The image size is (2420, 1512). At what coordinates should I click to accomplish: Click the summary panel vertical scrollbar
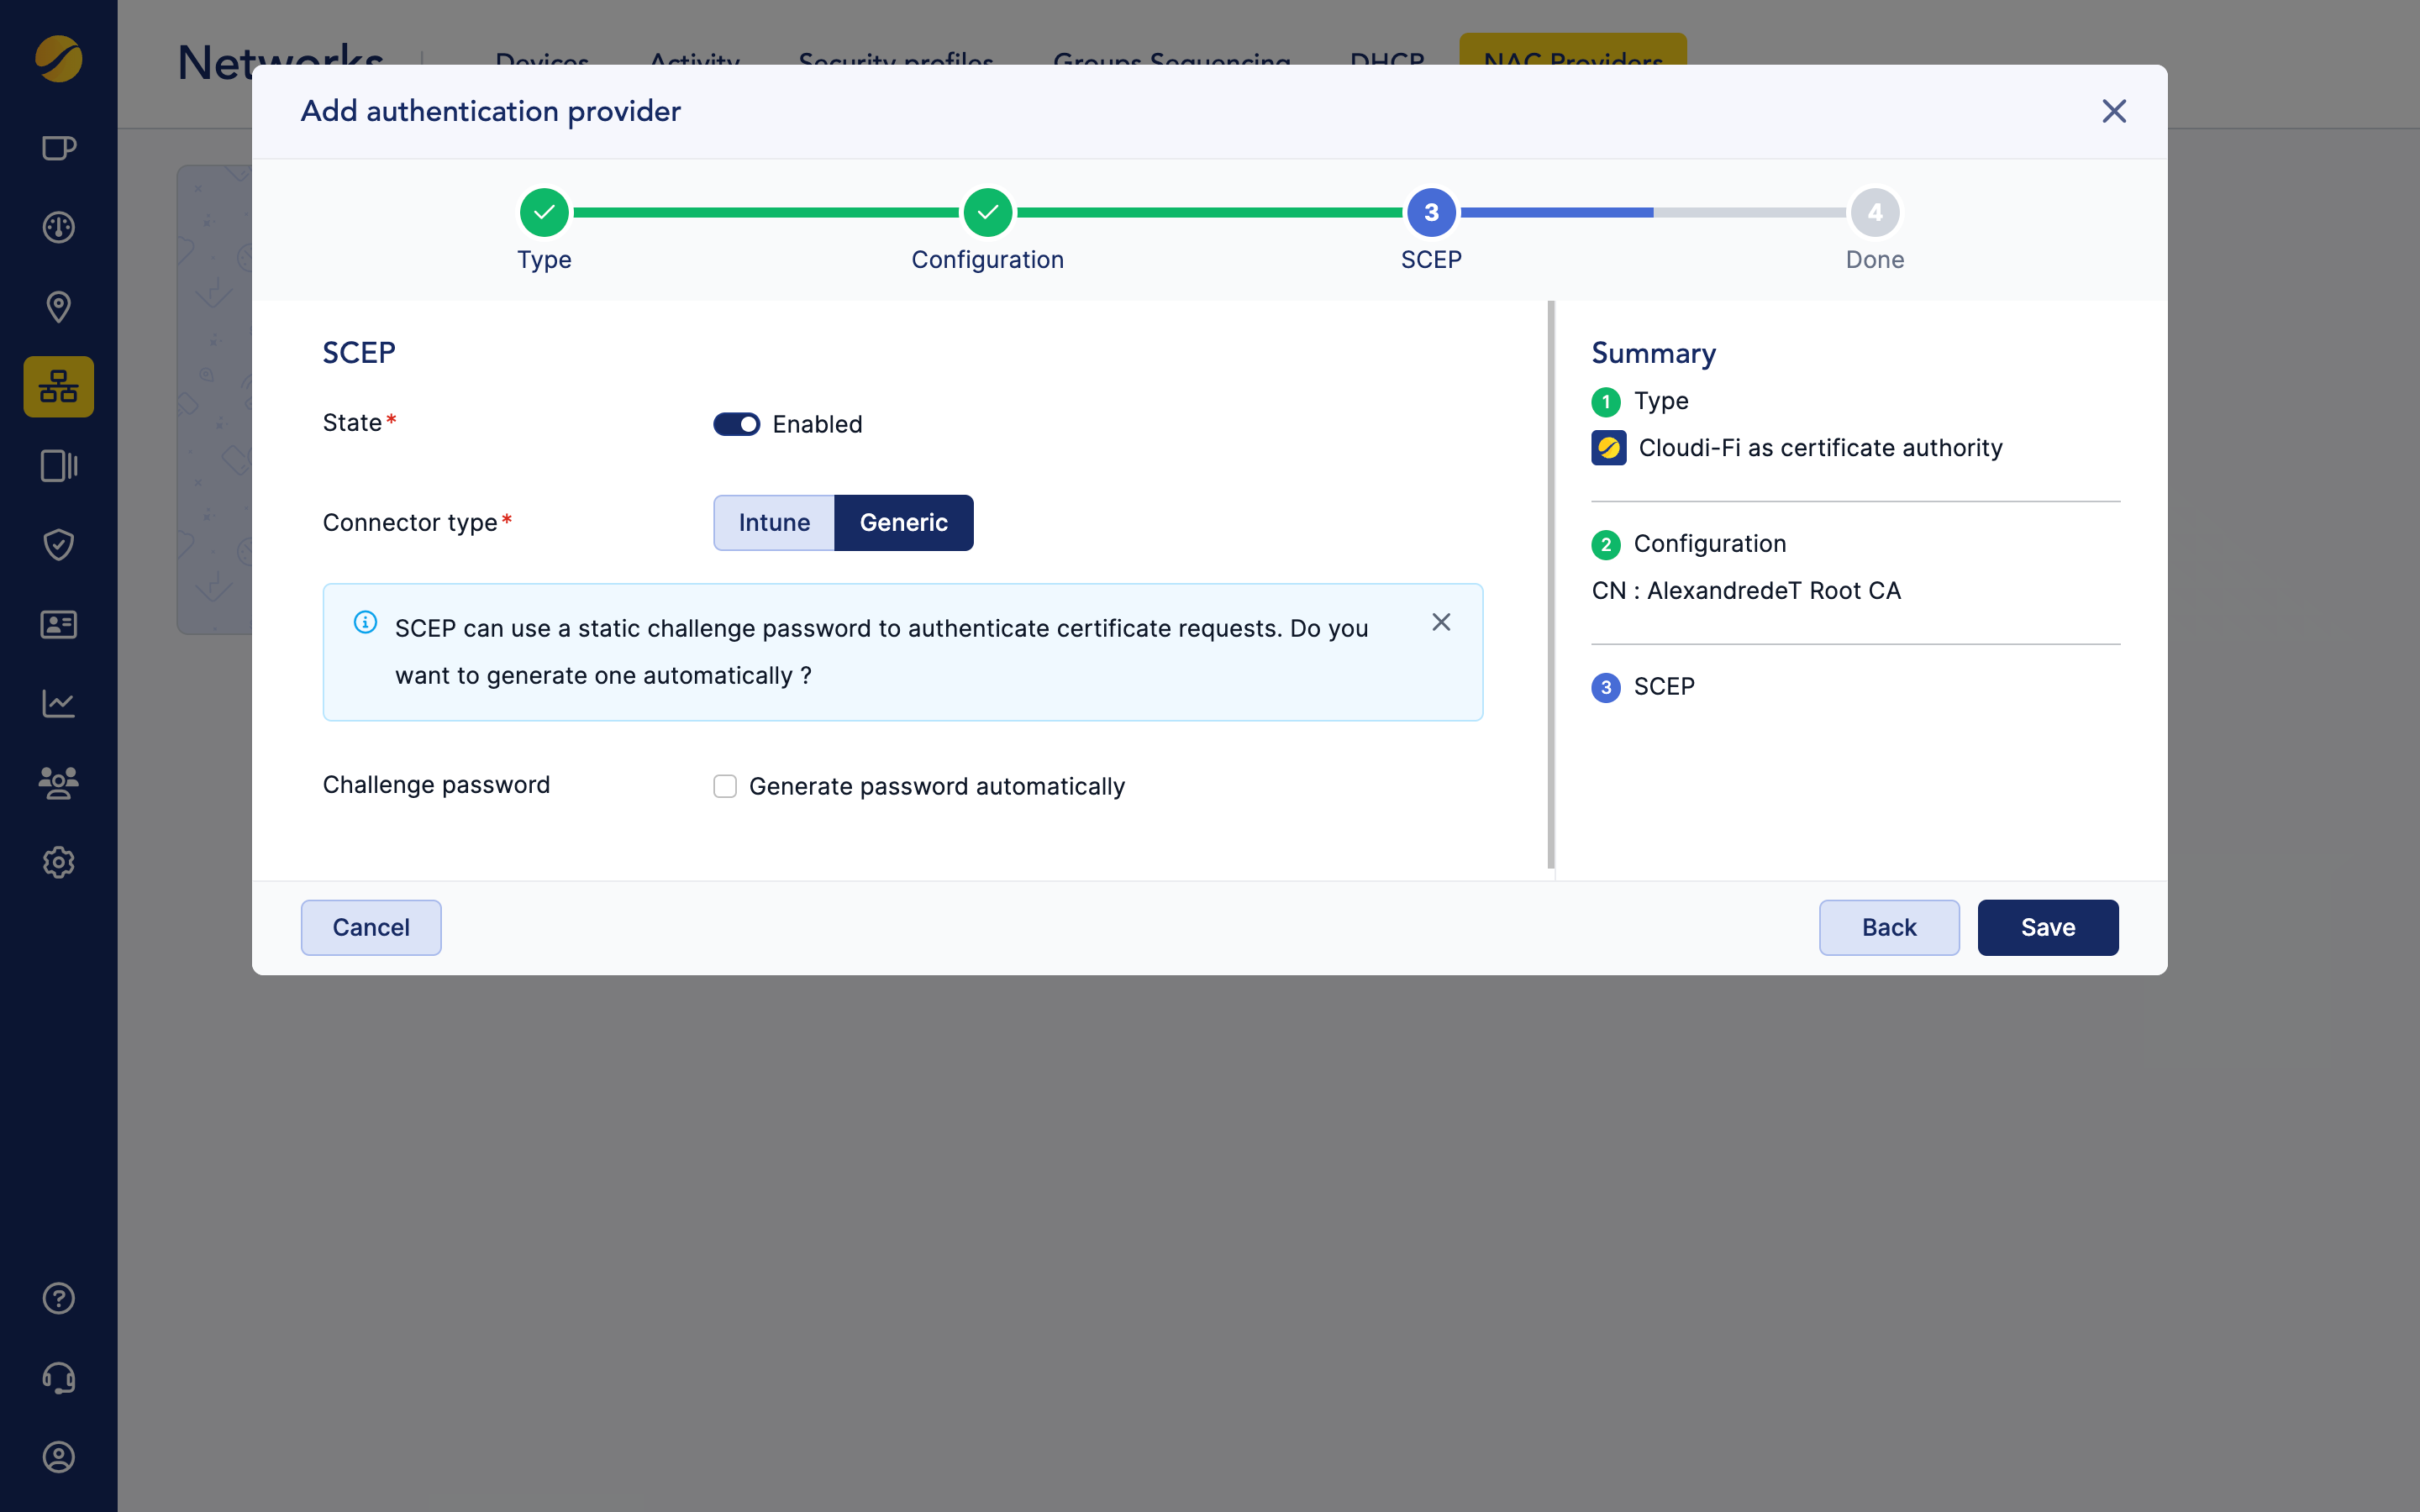tap(1550, 585)
